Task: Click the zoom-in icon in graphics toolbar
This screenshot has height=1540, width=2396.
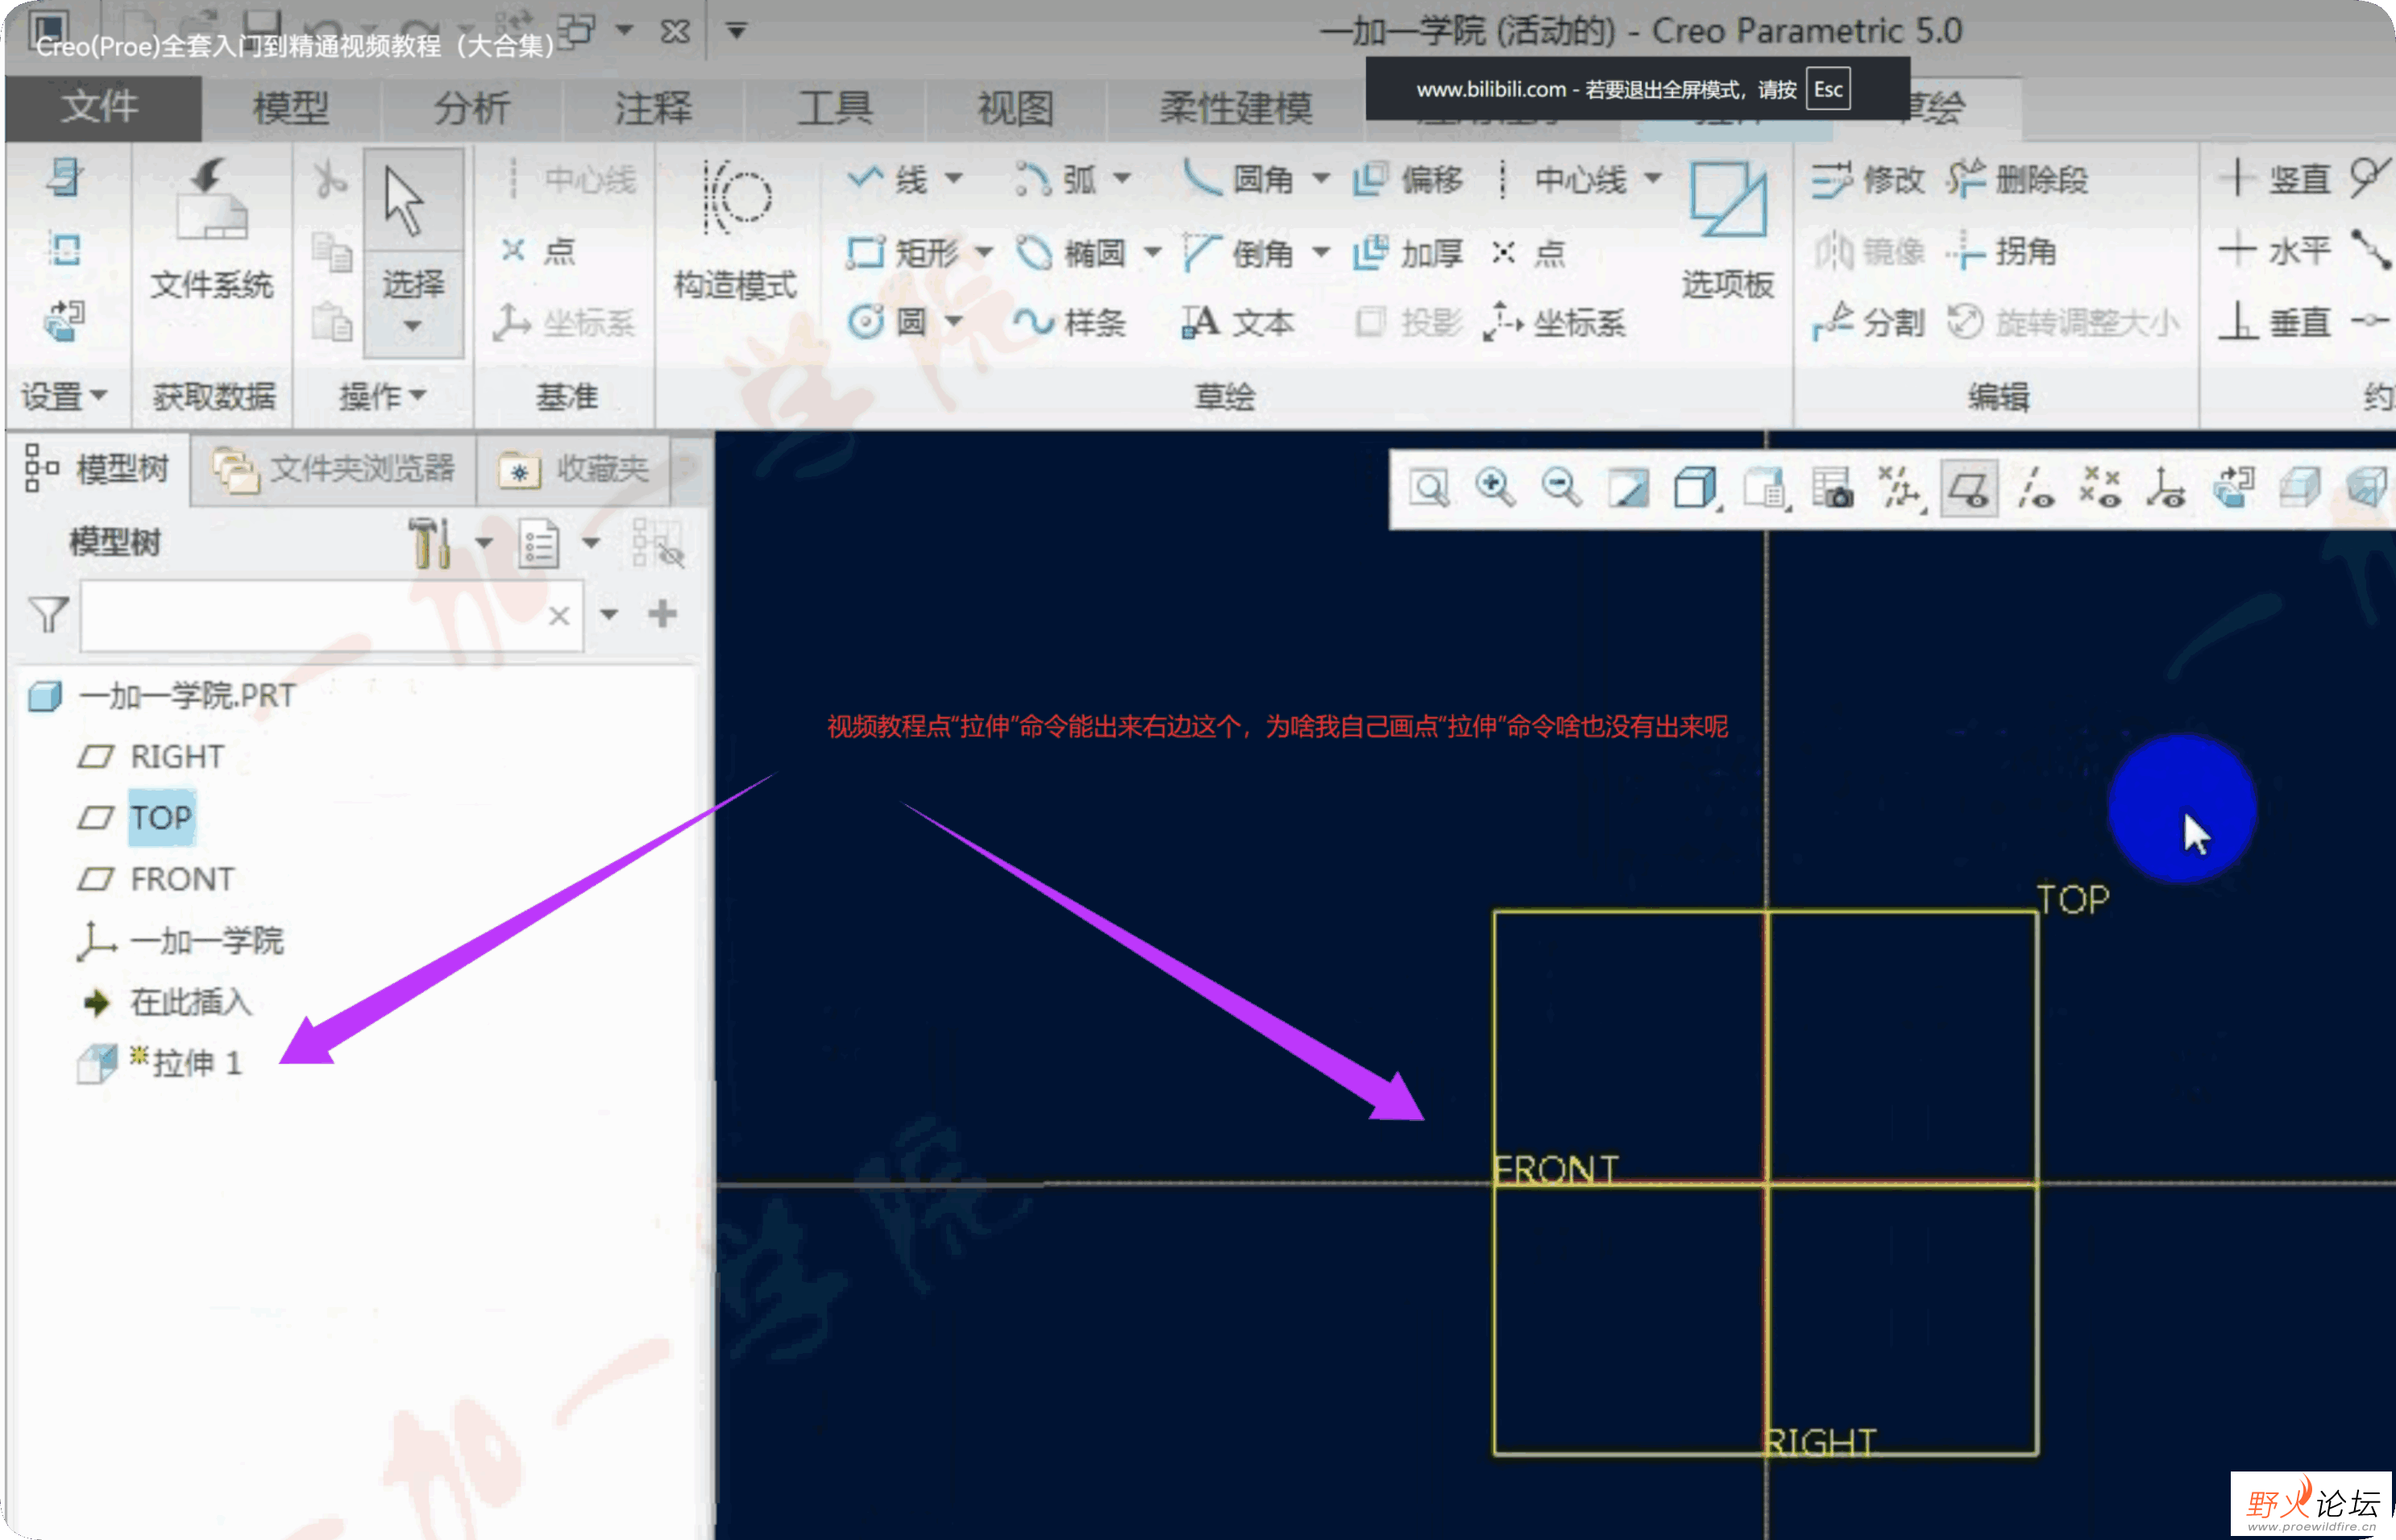Action: 1495,487
